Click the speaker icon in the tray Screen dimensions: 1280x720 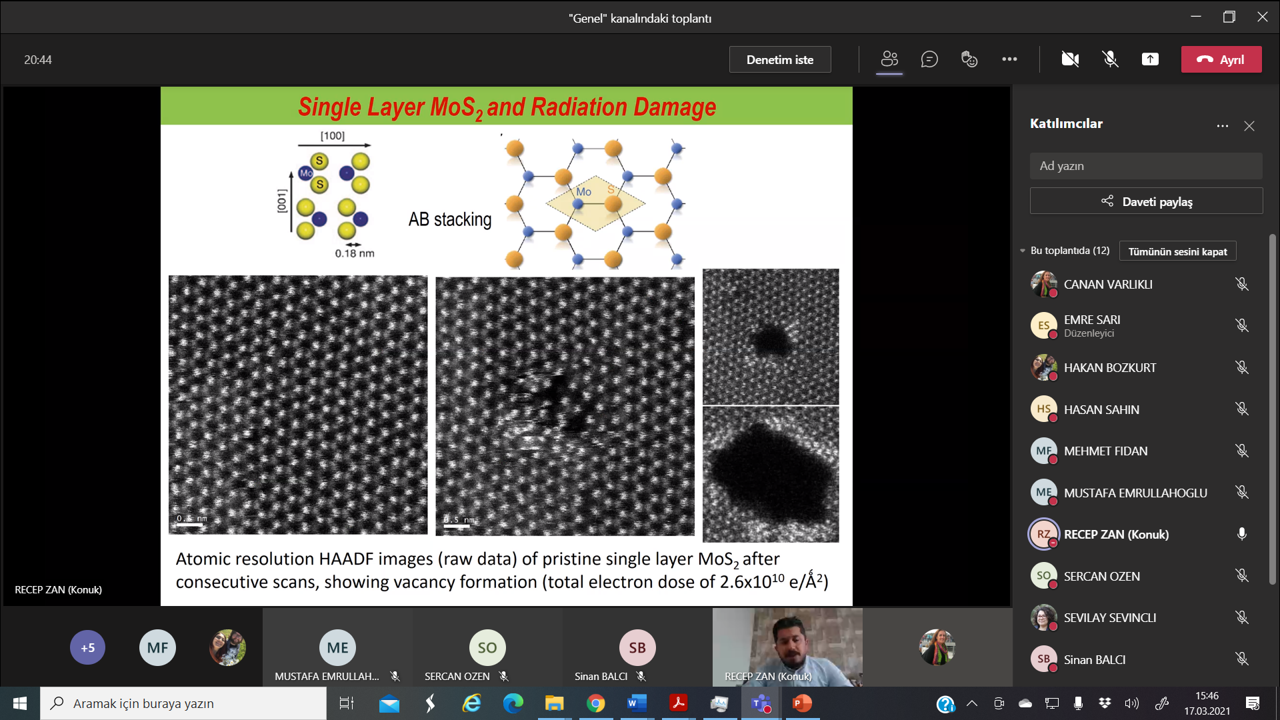pos(1131,705)
